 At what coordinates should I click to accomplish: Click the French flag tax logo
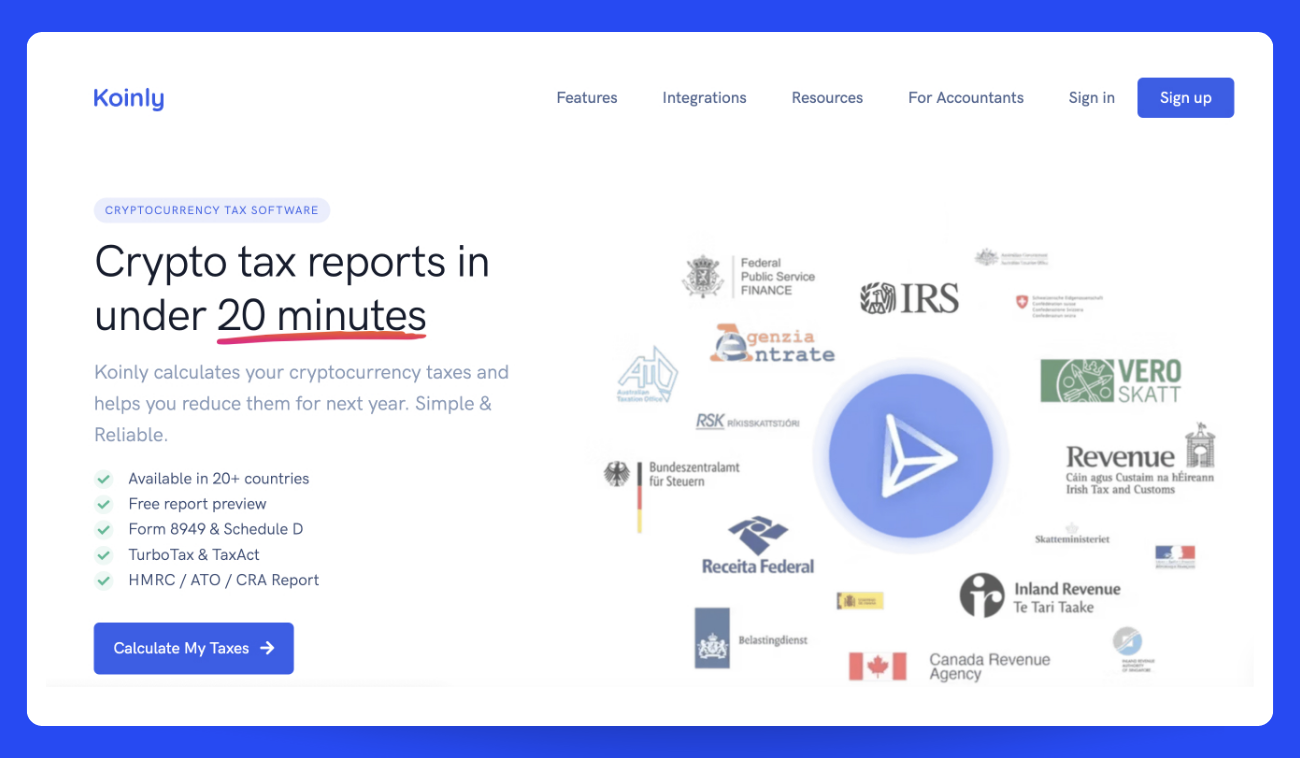tap(1175, 557)
